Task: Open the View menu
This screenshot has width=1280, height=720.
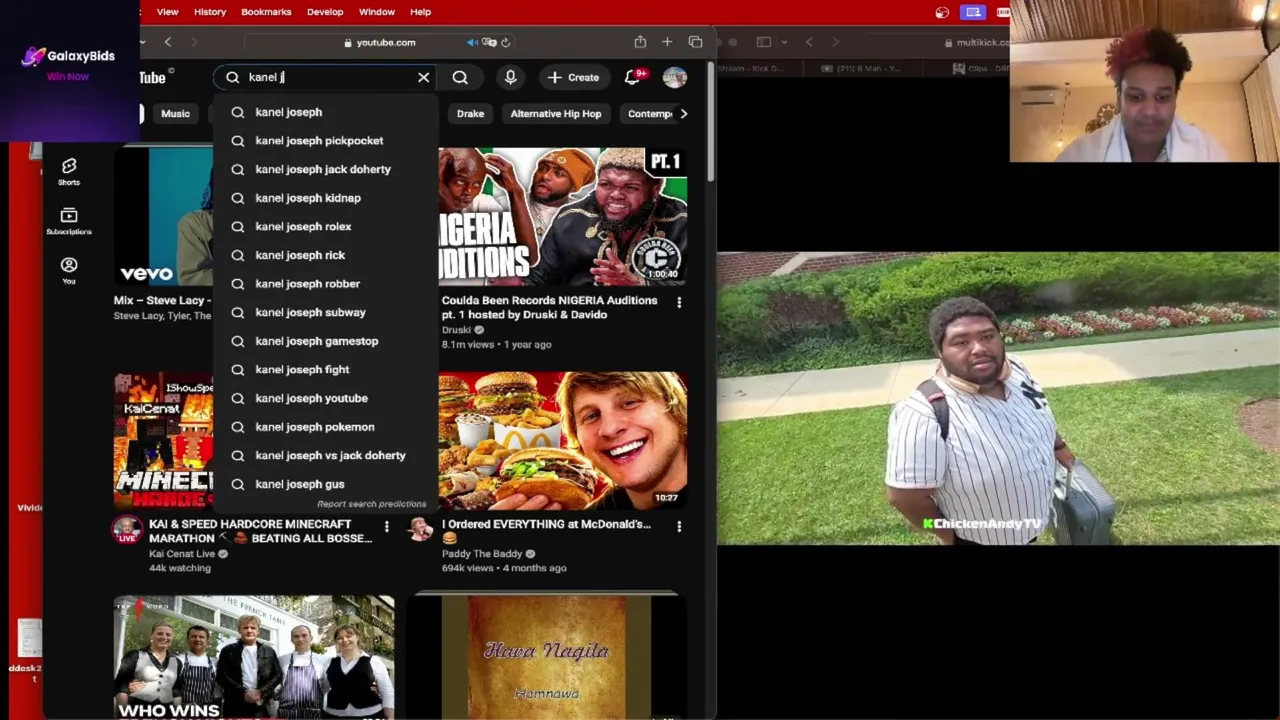Action: (167, 12)
